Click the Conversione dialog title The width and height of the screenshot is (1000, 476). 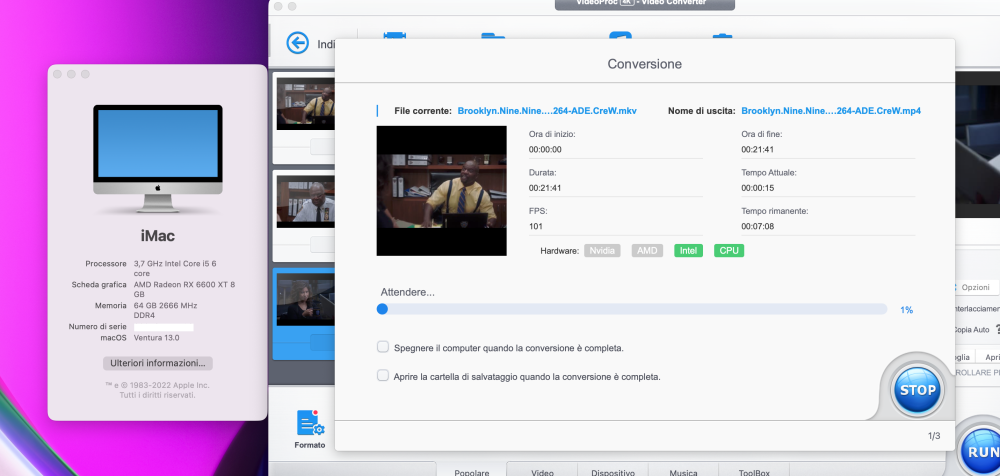click(644, 64)
